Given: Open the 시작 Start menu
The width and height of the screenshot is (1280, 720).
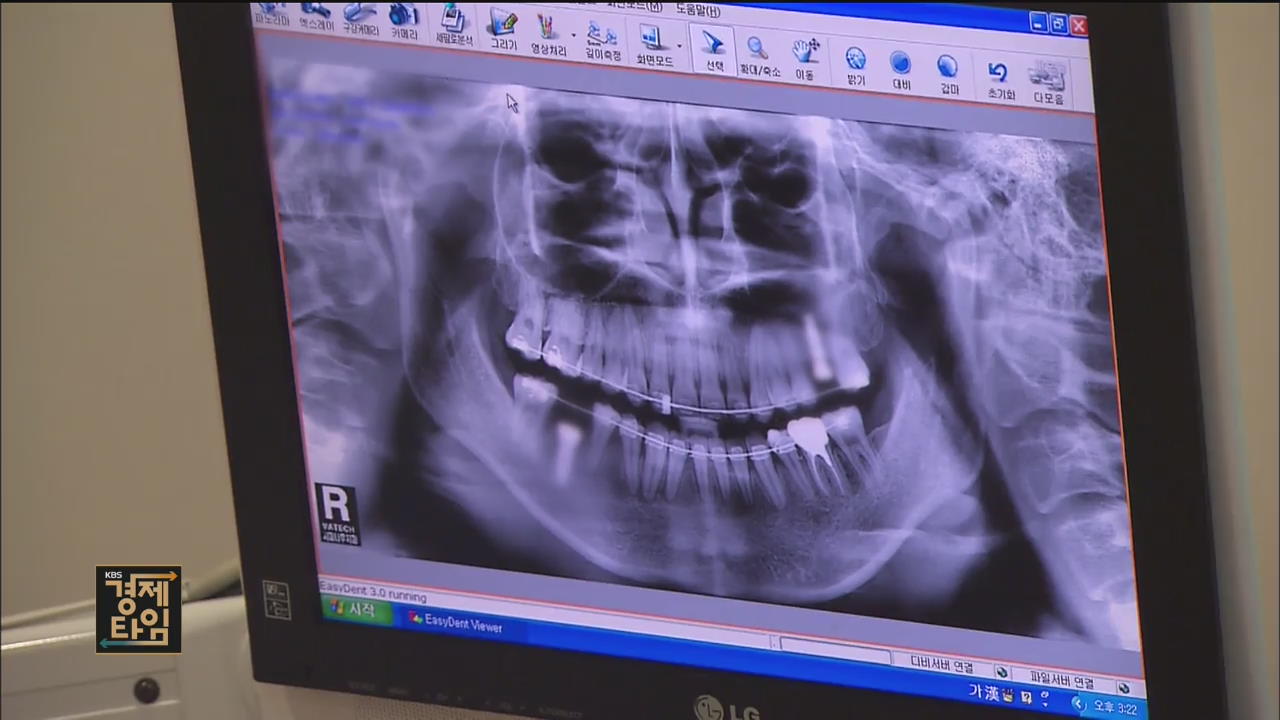Looking at the screenshot, I should pyautogui.click(x=355, y=607).
